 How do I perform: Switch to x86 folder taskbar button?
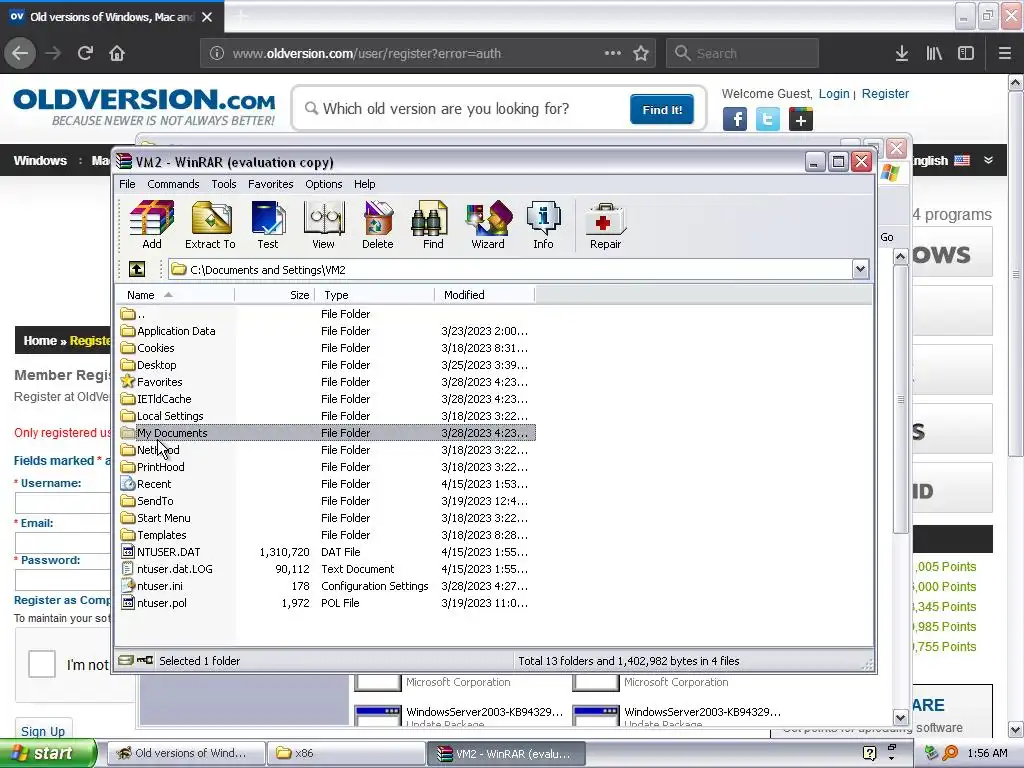click(345, 753)
